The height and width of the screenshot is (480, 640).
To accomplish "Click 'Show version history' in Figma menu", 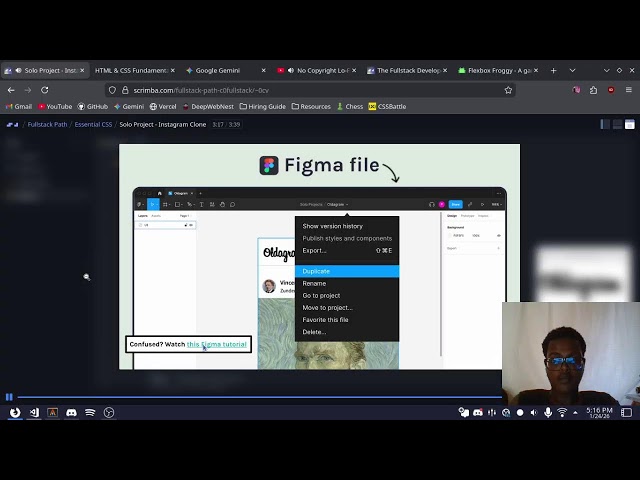I will point(333,226).
